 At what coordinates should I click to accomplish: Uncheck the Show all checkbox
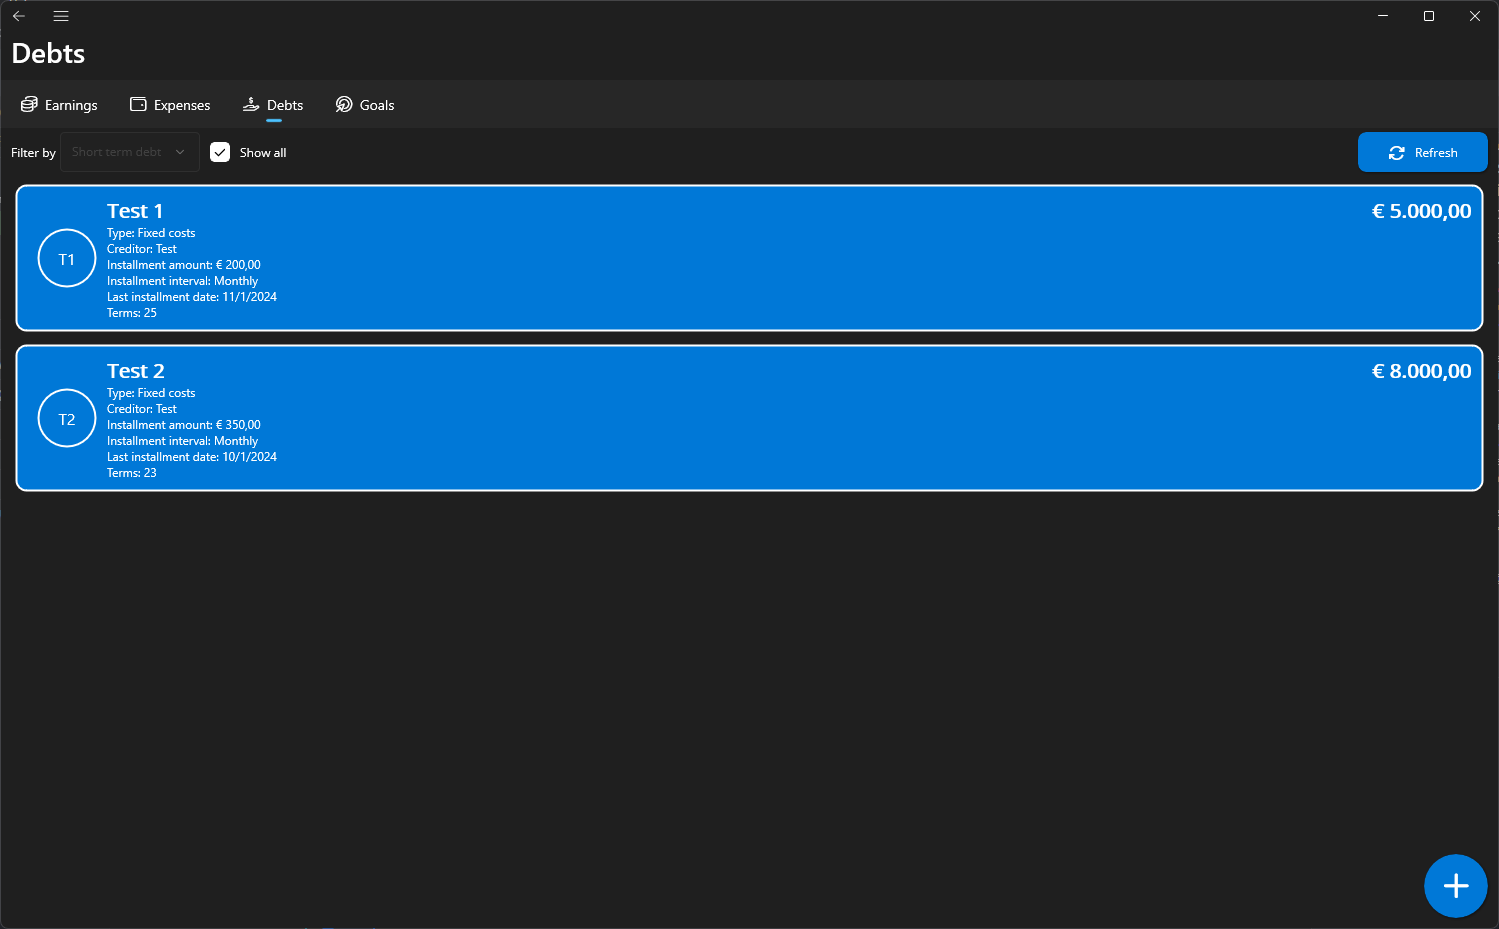coord(220,152)
